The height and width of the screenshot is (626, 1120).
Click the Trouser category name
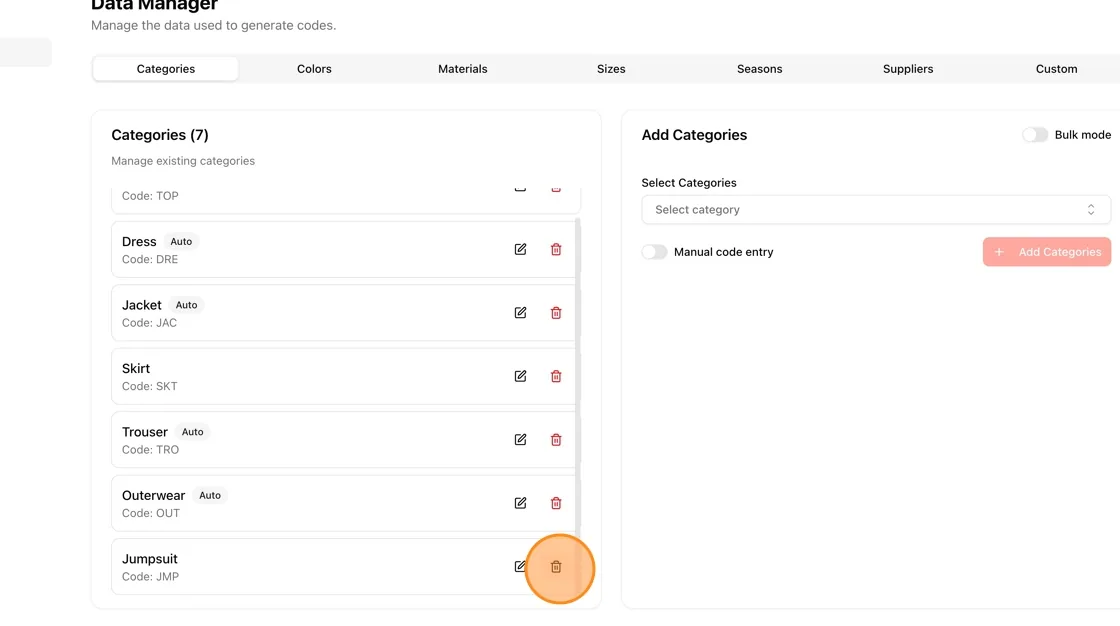click(x=145, y=432)
